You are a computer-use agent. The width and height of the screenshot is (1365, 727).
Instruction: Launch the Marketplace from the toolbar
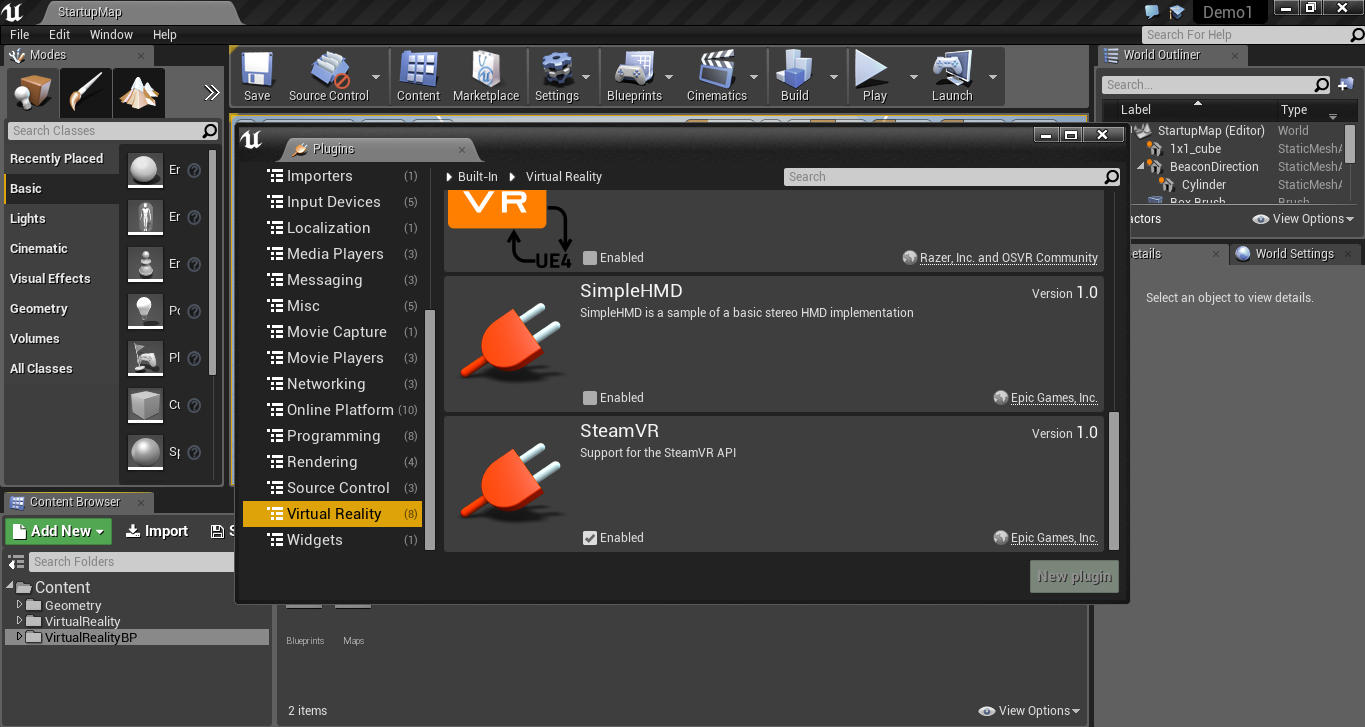[486, 76]
